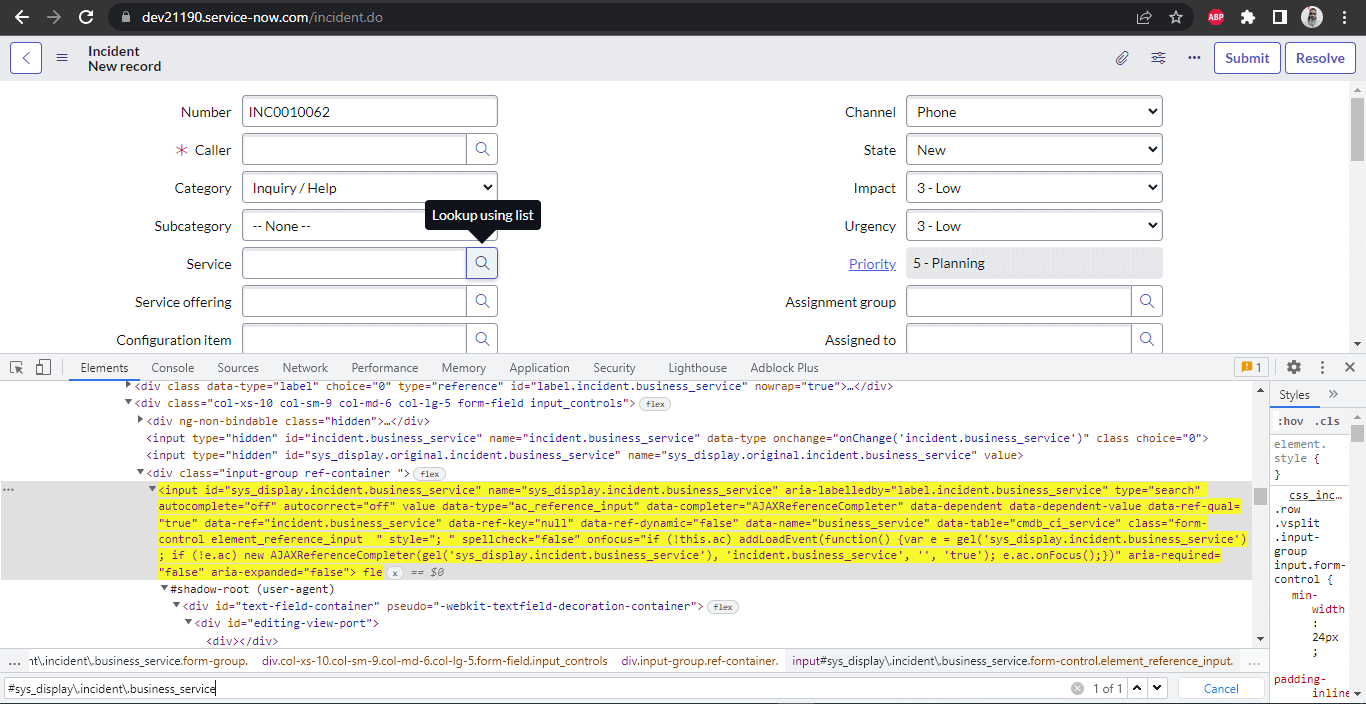Toggle the .cls class editor

[x=1325, y=420]
